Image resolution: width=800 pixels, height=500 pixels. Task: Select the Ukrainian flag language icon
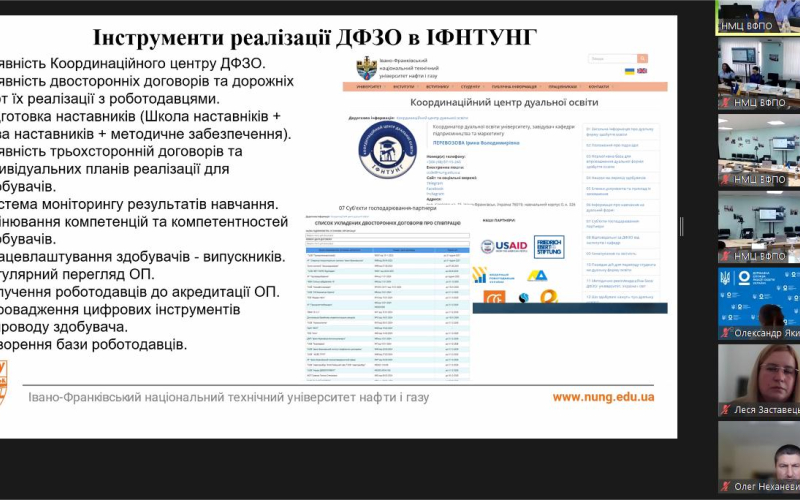pos(630,71)
